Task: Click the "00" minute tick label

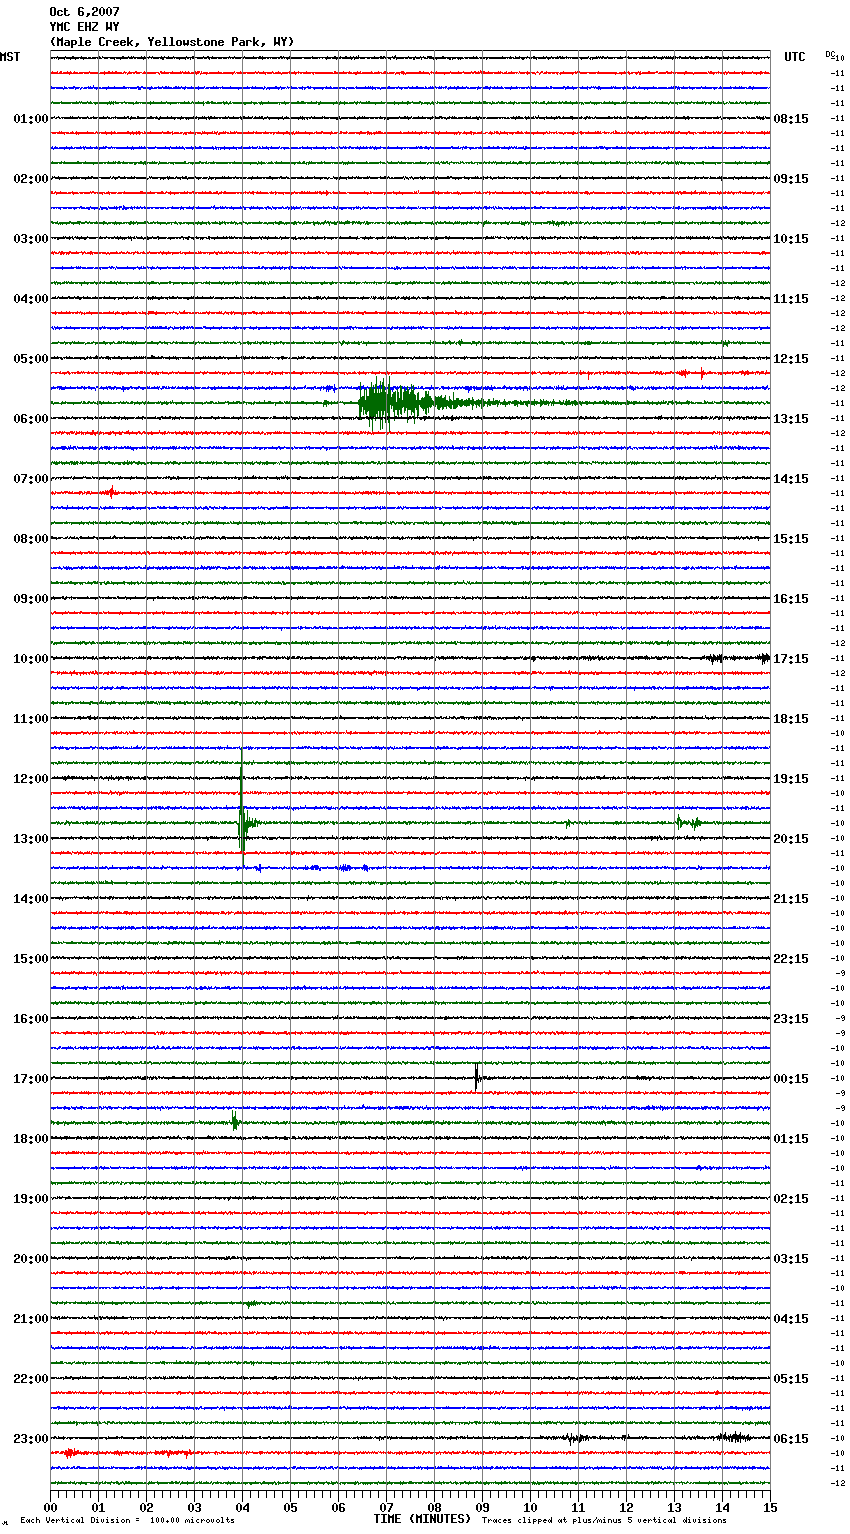Action: tap(50, 1507)
